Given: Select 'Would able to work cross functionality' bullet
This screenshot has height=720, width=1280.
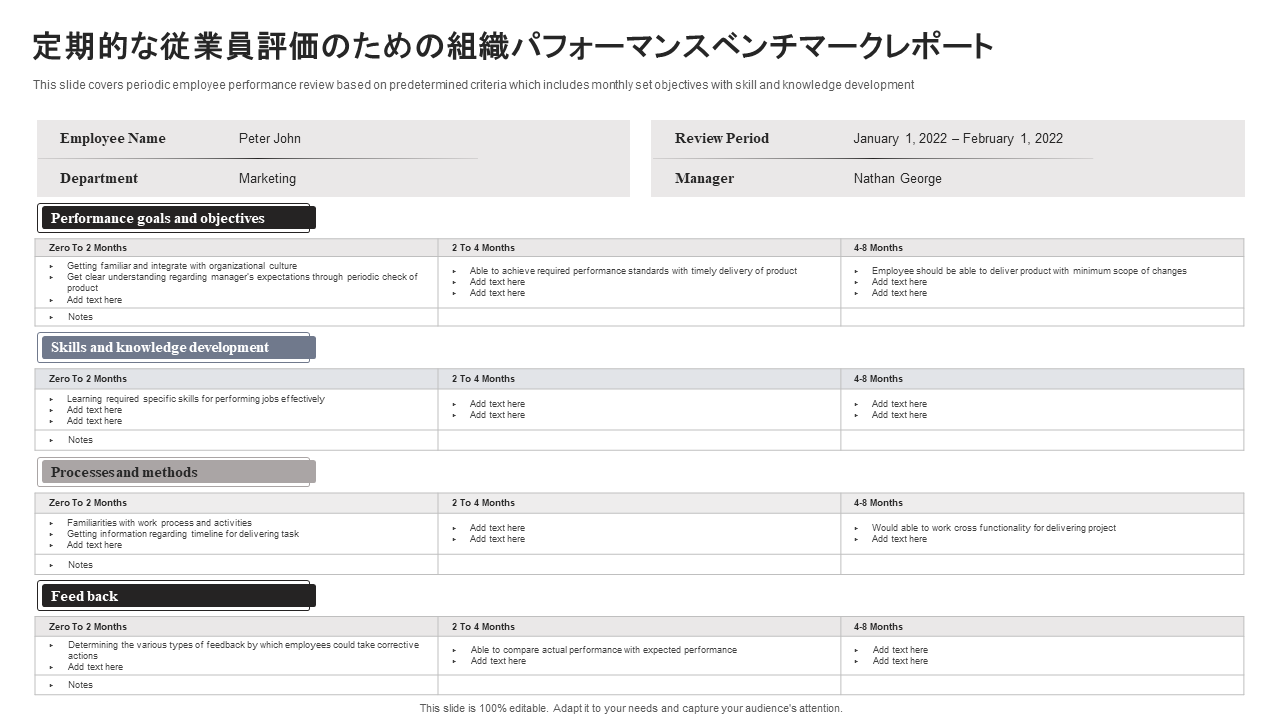Looking at the screenshot, I should 994,528.
